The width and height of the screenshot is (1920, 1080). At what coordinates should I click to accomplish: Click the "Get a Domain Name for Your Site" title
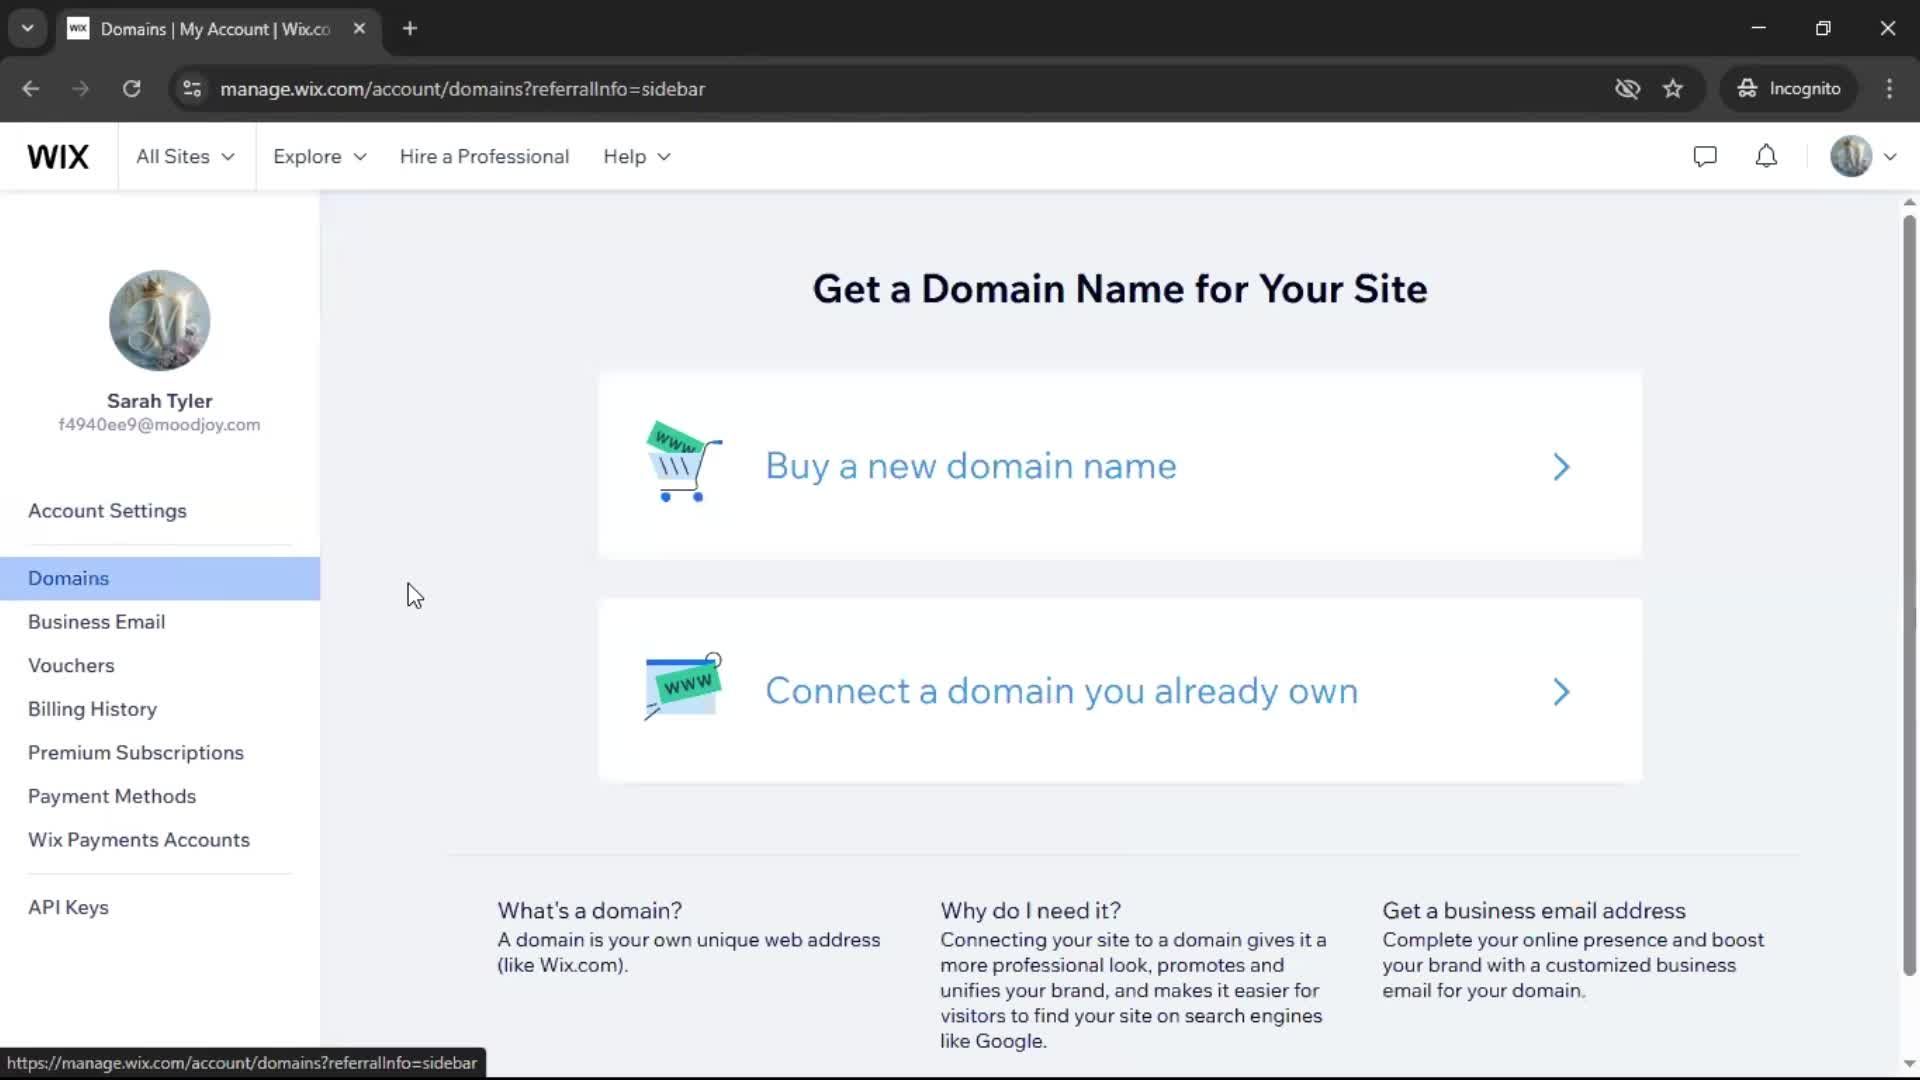[1120, 289]
